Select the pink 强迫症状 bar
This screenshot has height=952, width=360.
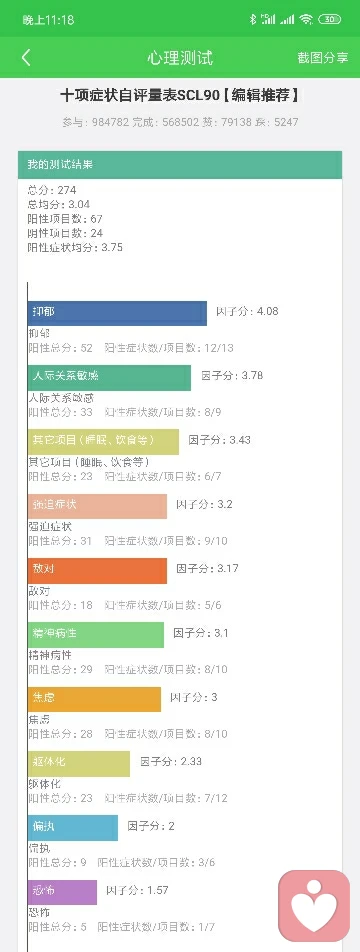pos(97,506)
